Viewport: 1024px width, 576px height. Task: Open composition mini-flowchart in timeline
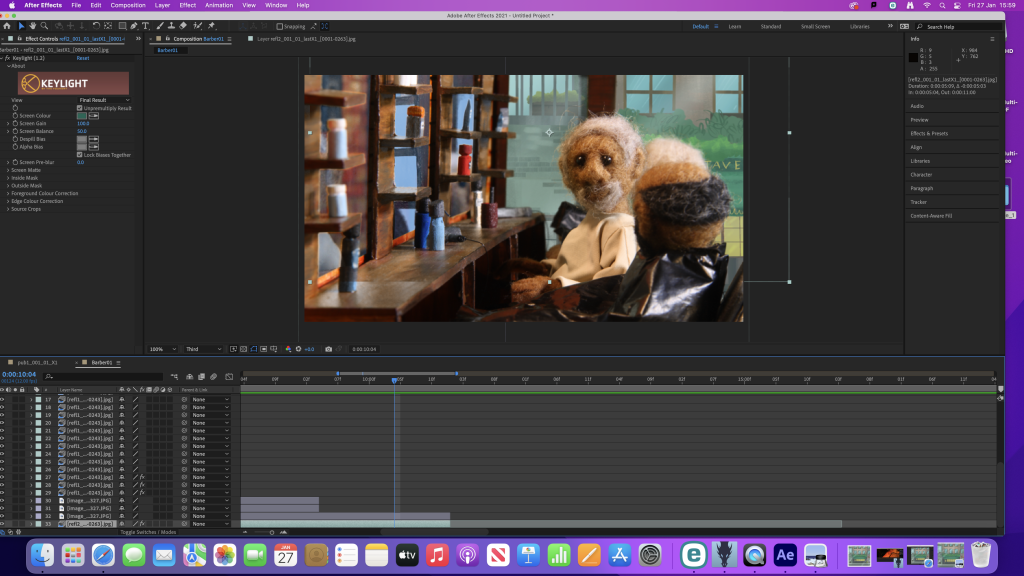pyautogui.click(x=174, y=377)
